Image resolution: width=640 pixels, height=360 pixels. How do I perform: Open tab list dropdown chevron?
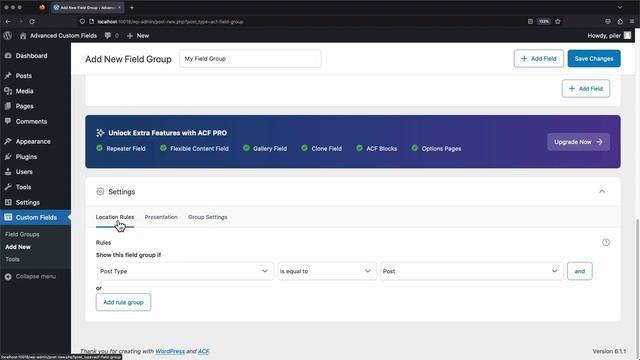click(x=620, y=7)
